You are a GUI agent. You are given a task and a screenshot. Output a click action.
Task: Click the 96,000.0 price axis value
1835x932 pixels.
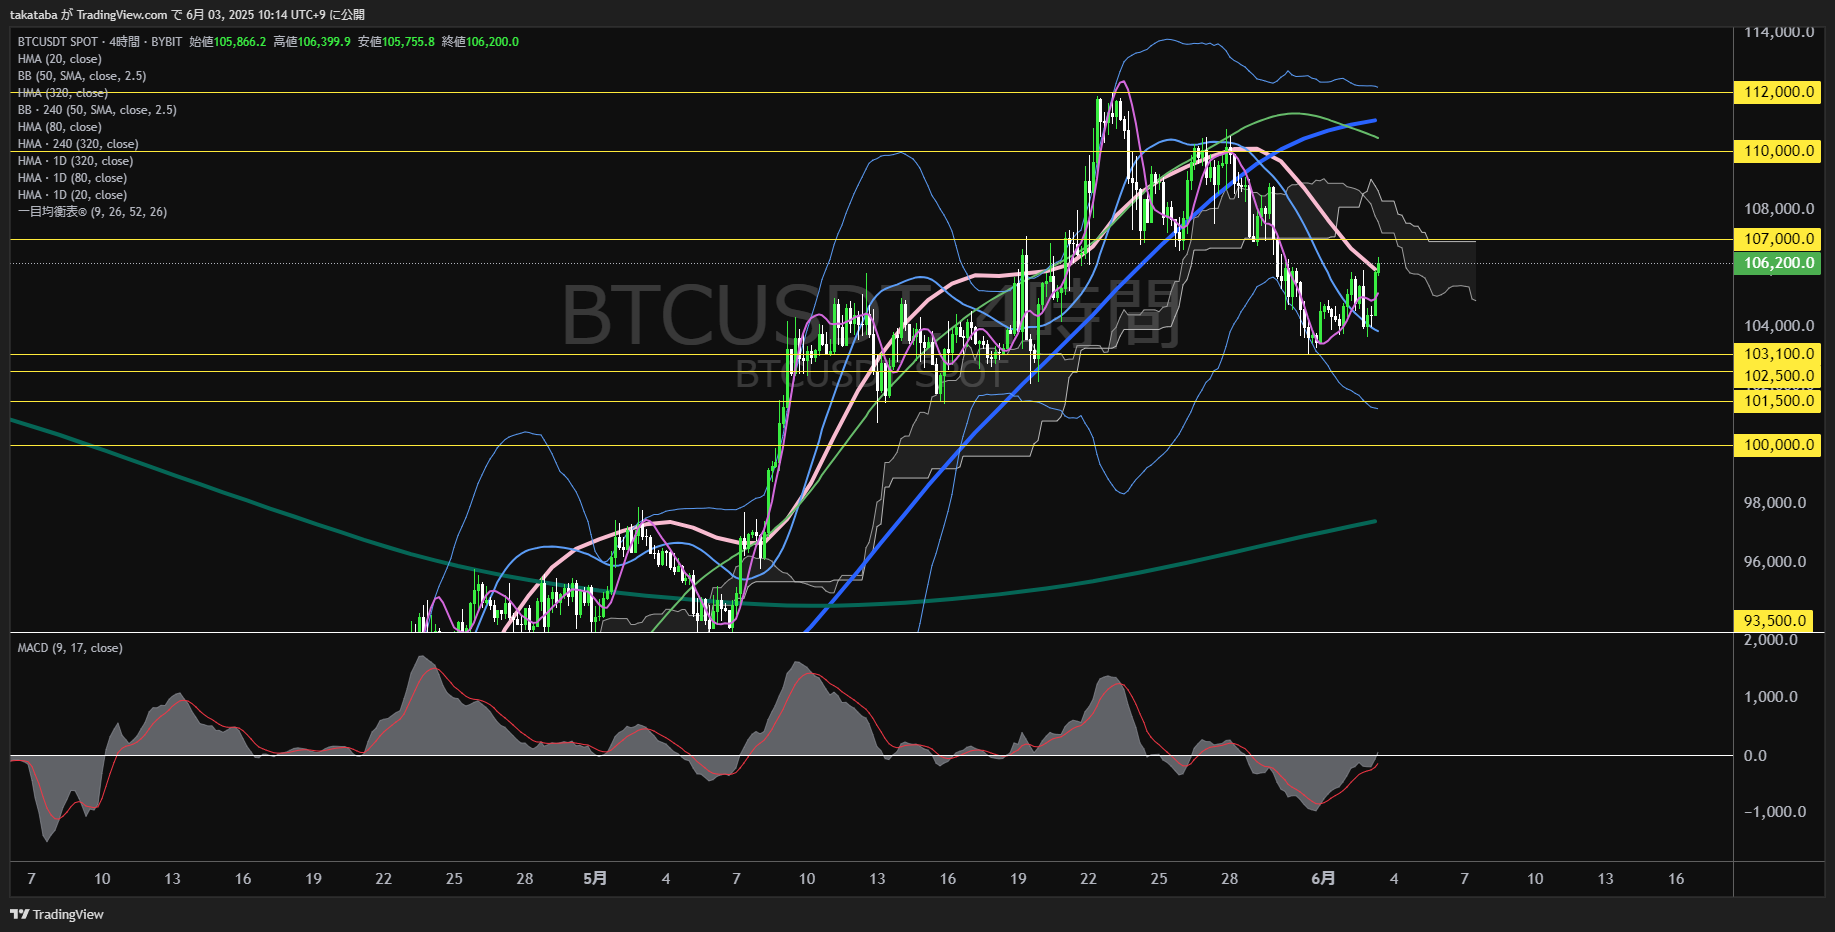(1775, 562)
